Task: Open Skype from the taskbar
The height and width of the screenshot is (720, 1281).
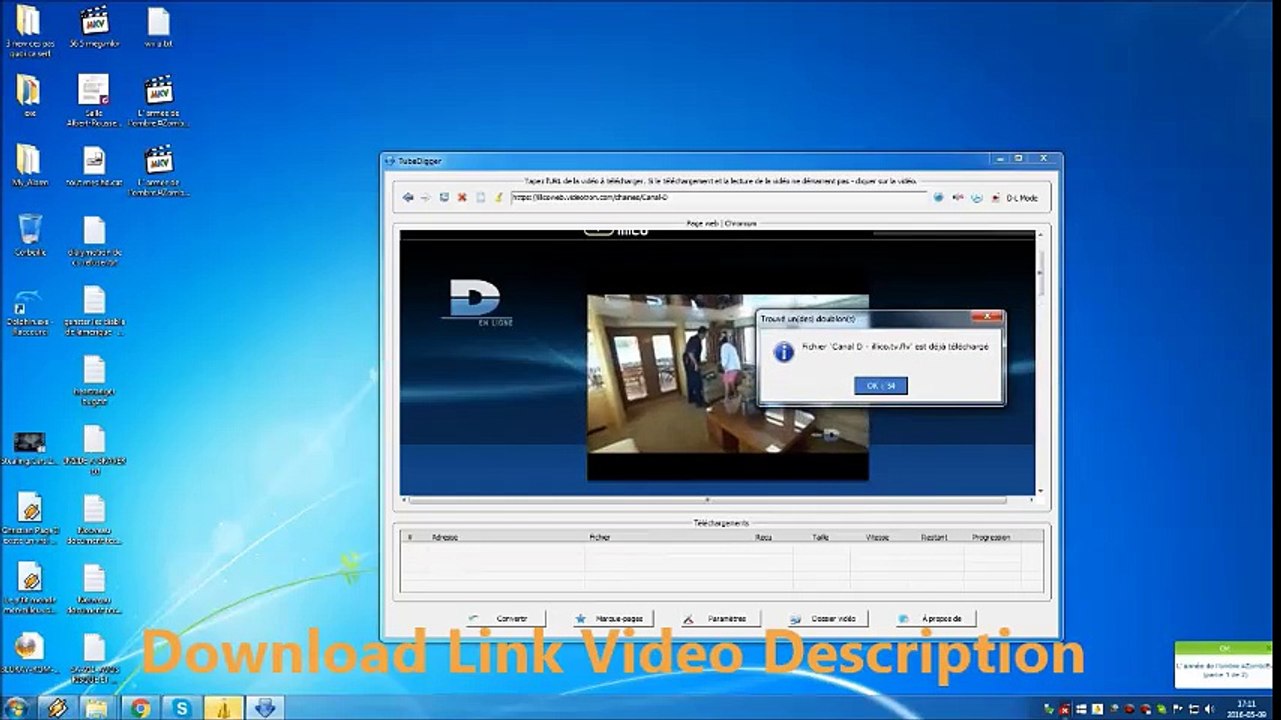Action: (182, 708)
